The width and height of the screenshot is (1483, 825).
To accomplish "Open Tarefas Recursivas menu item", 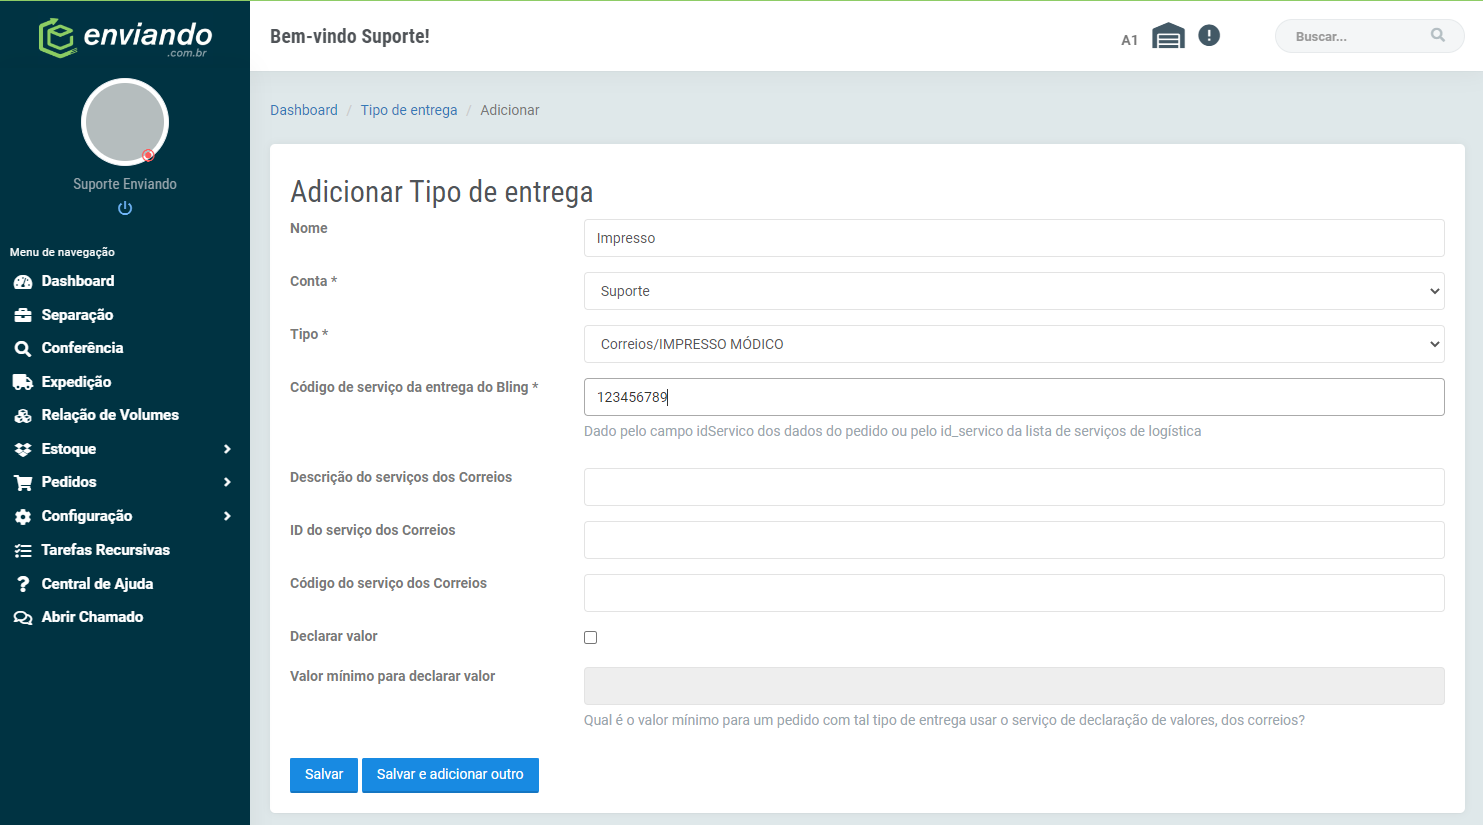I will tap(105, 550).
